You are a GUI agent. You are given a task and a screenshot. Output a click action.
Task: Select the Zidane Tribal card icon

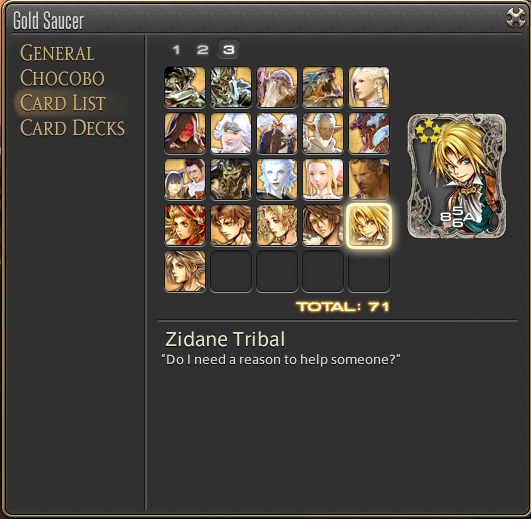(x=369, y=225)
